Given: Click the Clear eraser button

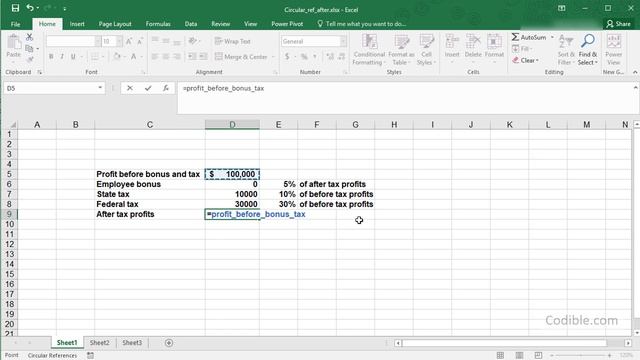Looking at the screenshot, I should (526, 60).
